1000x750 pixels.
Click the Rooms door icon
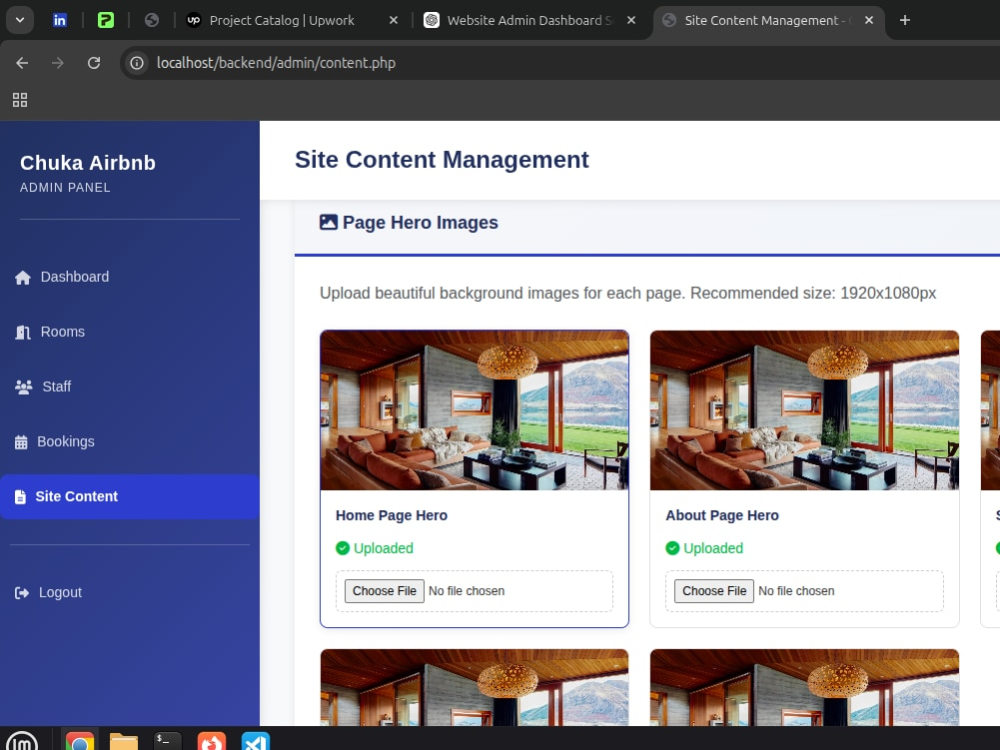[x=23, y=332]
